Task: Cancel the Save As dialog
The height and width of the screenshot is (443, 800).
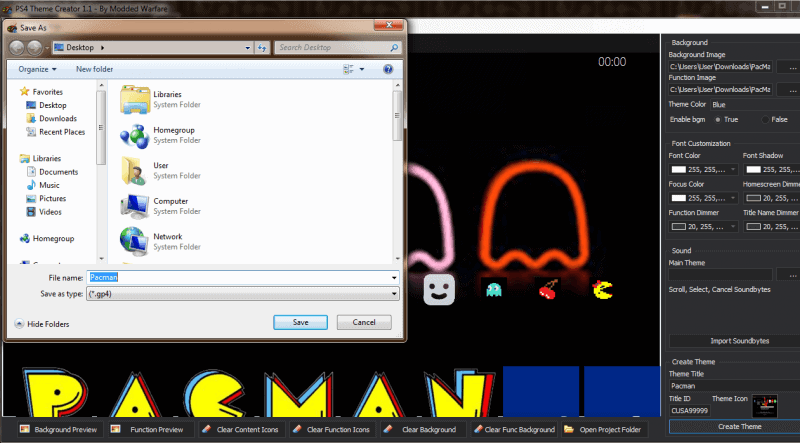Action: 364,322
